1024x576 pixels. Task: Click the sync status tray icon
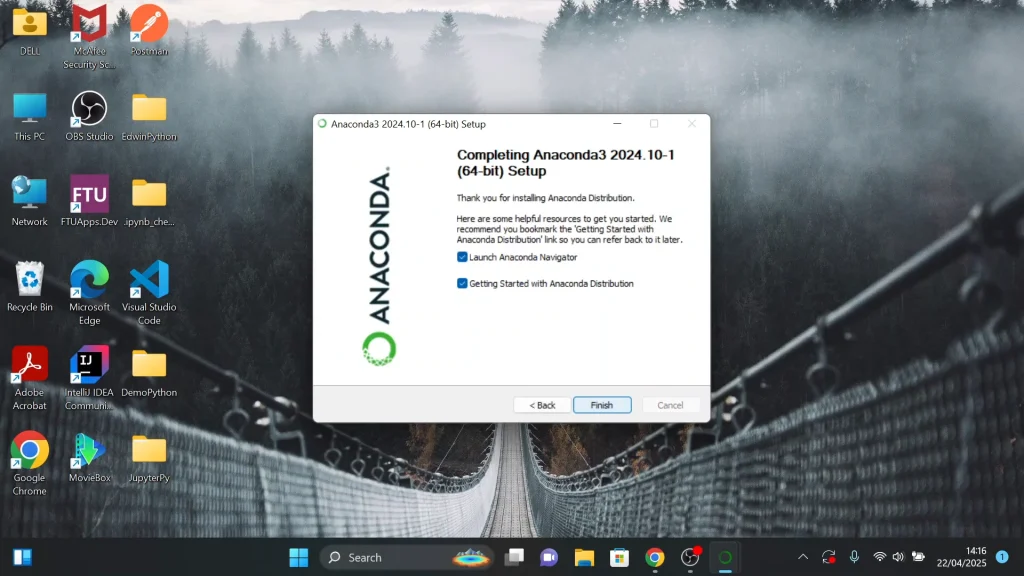tap(829, 557)
